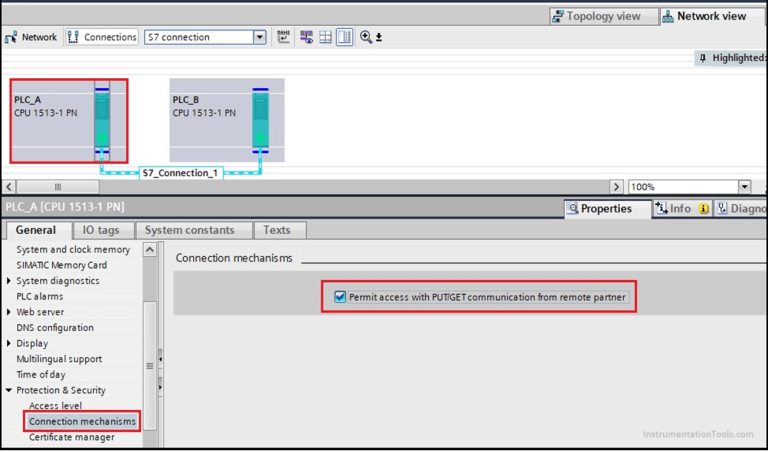The width and height of the screenshot is (768, 452).
Task: Open the Diagnostics inspector tab
Action: point(741,209)
